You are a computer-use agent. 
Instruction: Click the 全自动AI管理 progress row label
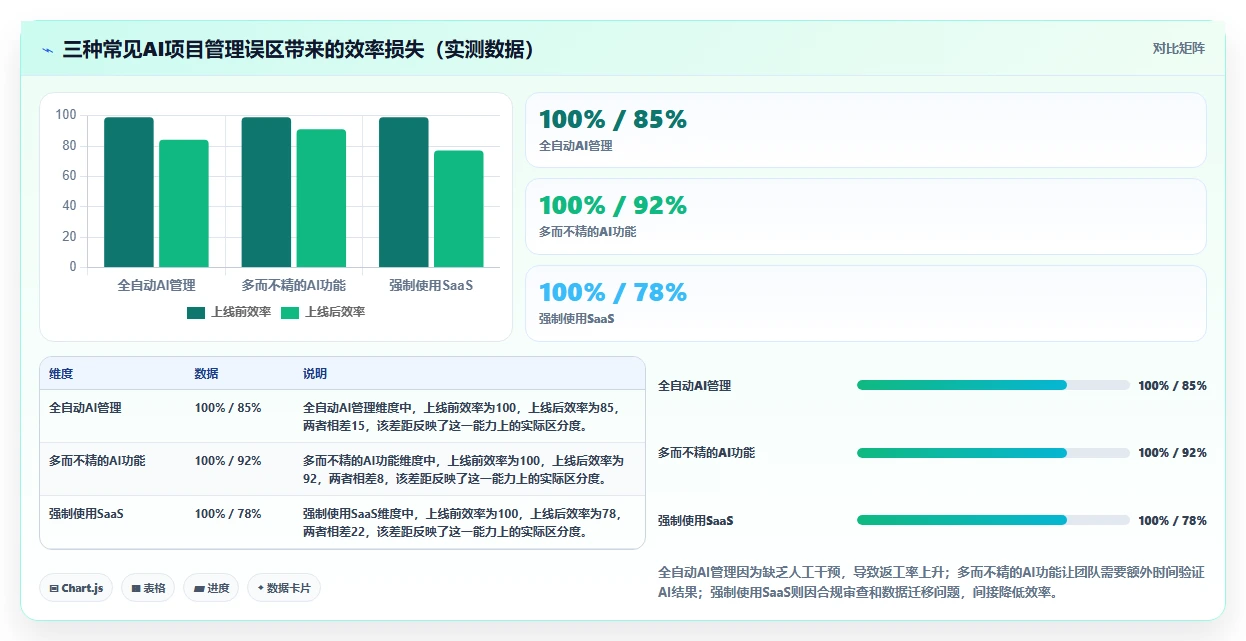694,386
